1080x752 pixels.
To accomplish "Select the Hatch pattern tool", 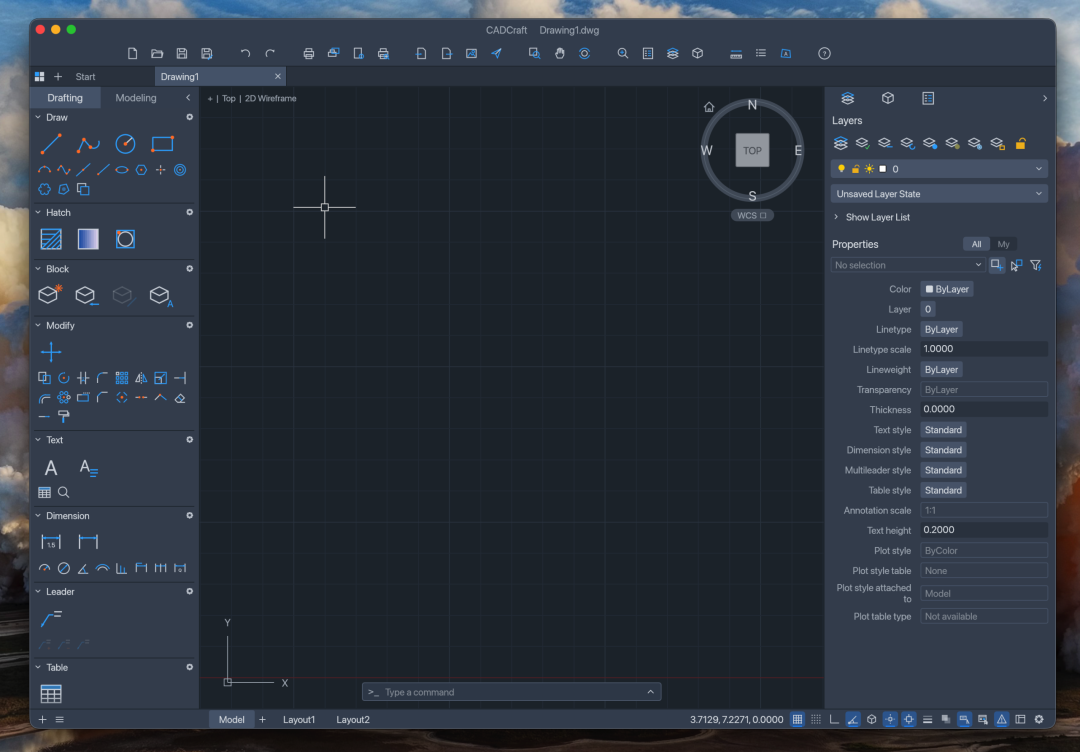I will (51, 239).
